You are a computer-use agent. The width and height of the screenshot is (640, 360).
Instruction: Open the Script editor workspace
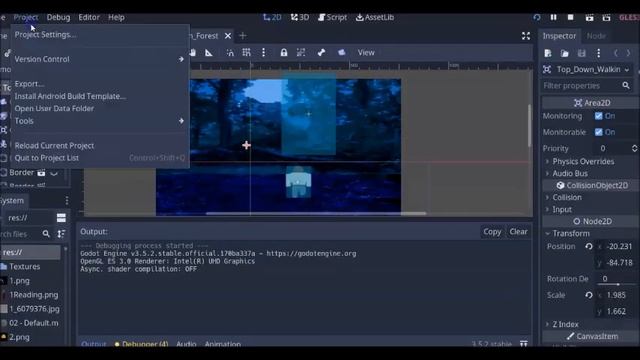(332, 17)
